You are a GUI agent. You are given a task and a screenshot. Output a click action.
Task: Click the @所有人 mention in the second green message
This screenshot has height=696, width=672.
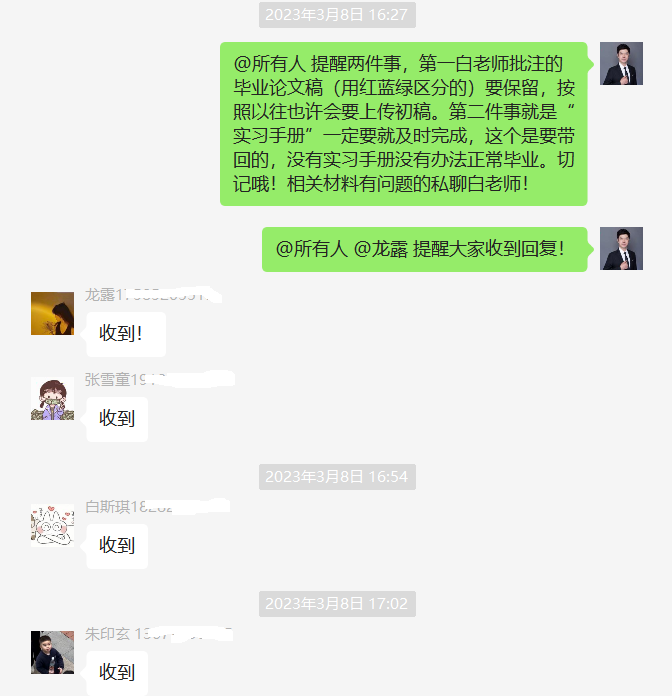click(311, 249)
